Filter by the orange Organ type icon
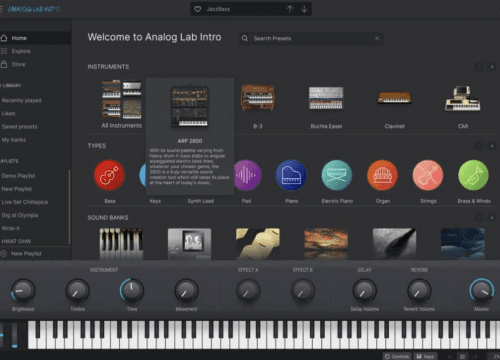The image size is (500, 360). coord(382,175)
